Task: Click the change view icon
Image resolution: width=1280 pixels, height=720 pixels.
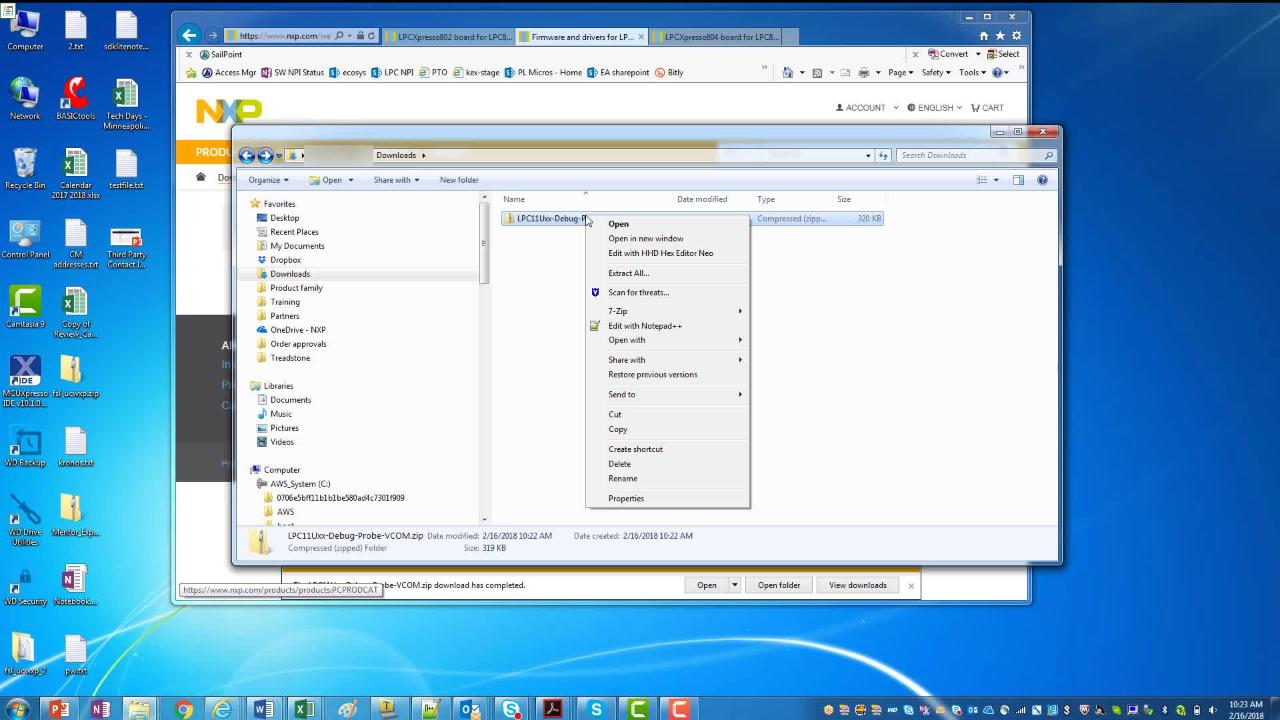Action: (x=982, y=180)
